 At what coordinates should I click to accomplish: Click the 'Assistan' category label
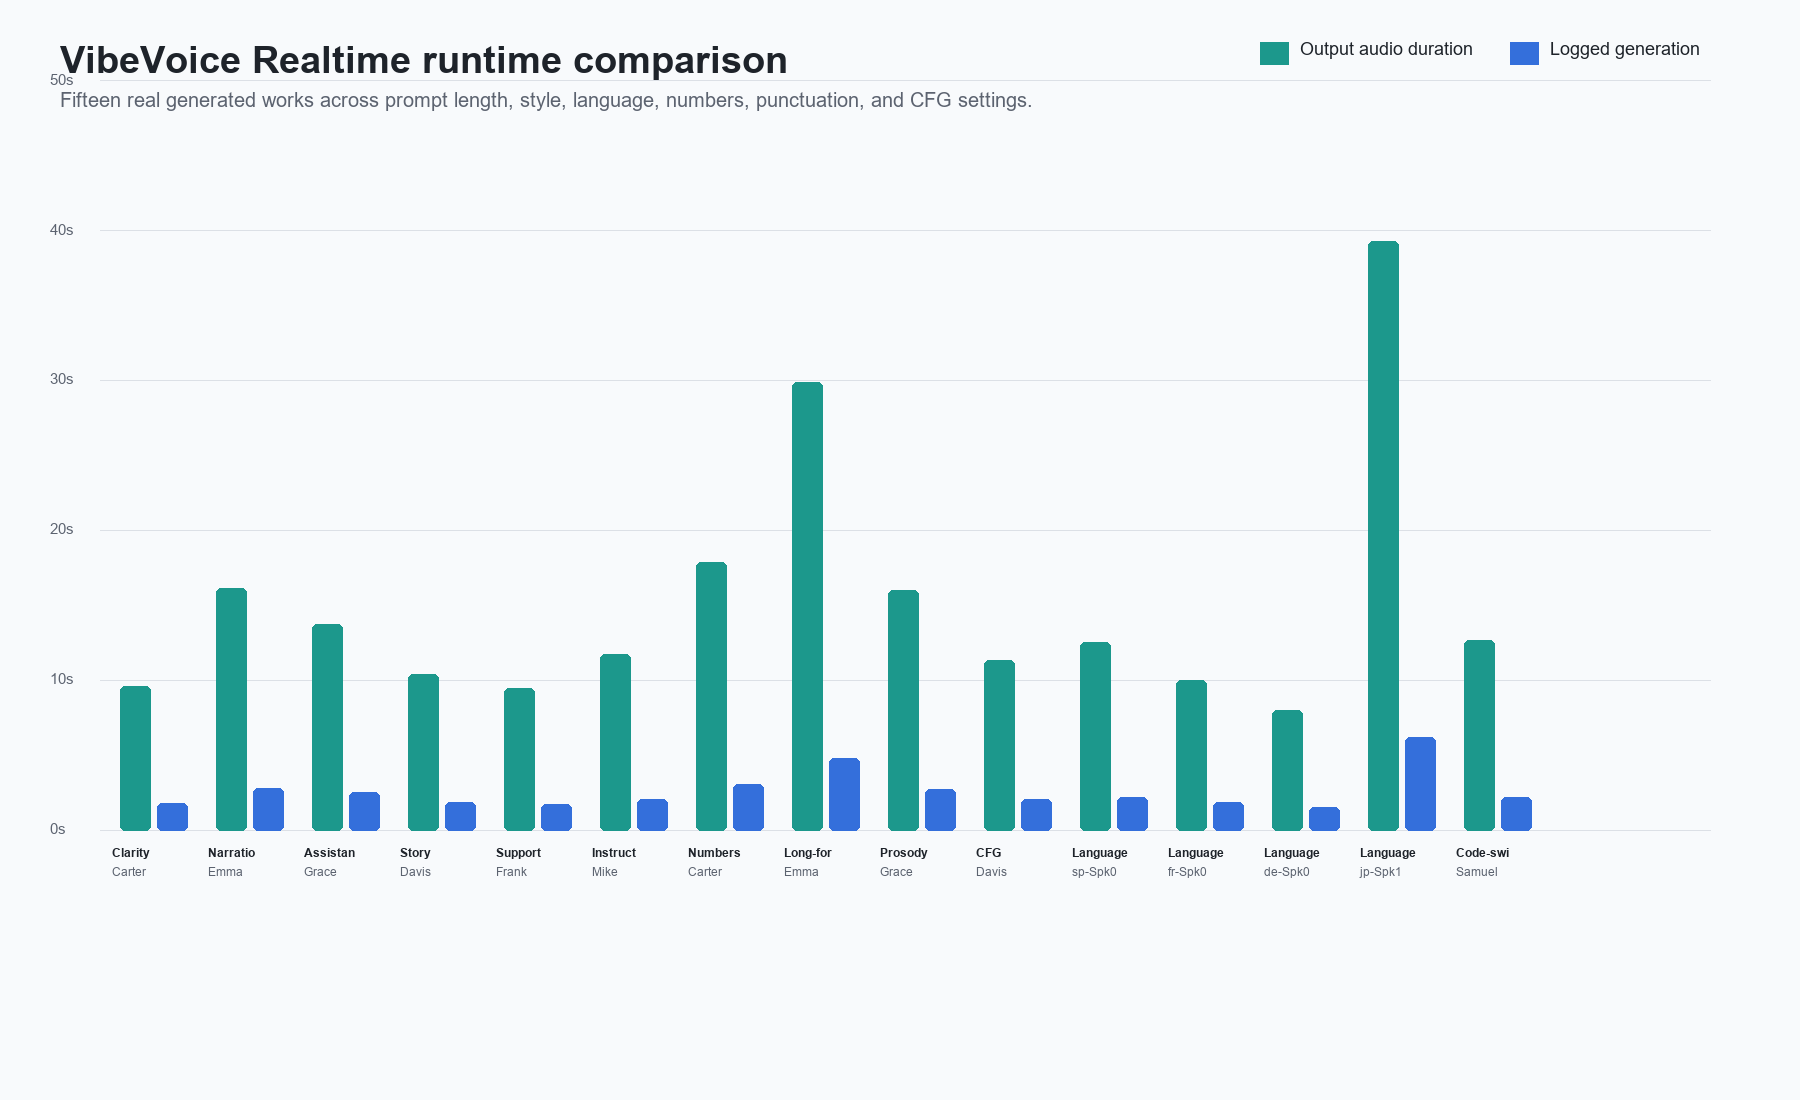click(x=329, y=853)
